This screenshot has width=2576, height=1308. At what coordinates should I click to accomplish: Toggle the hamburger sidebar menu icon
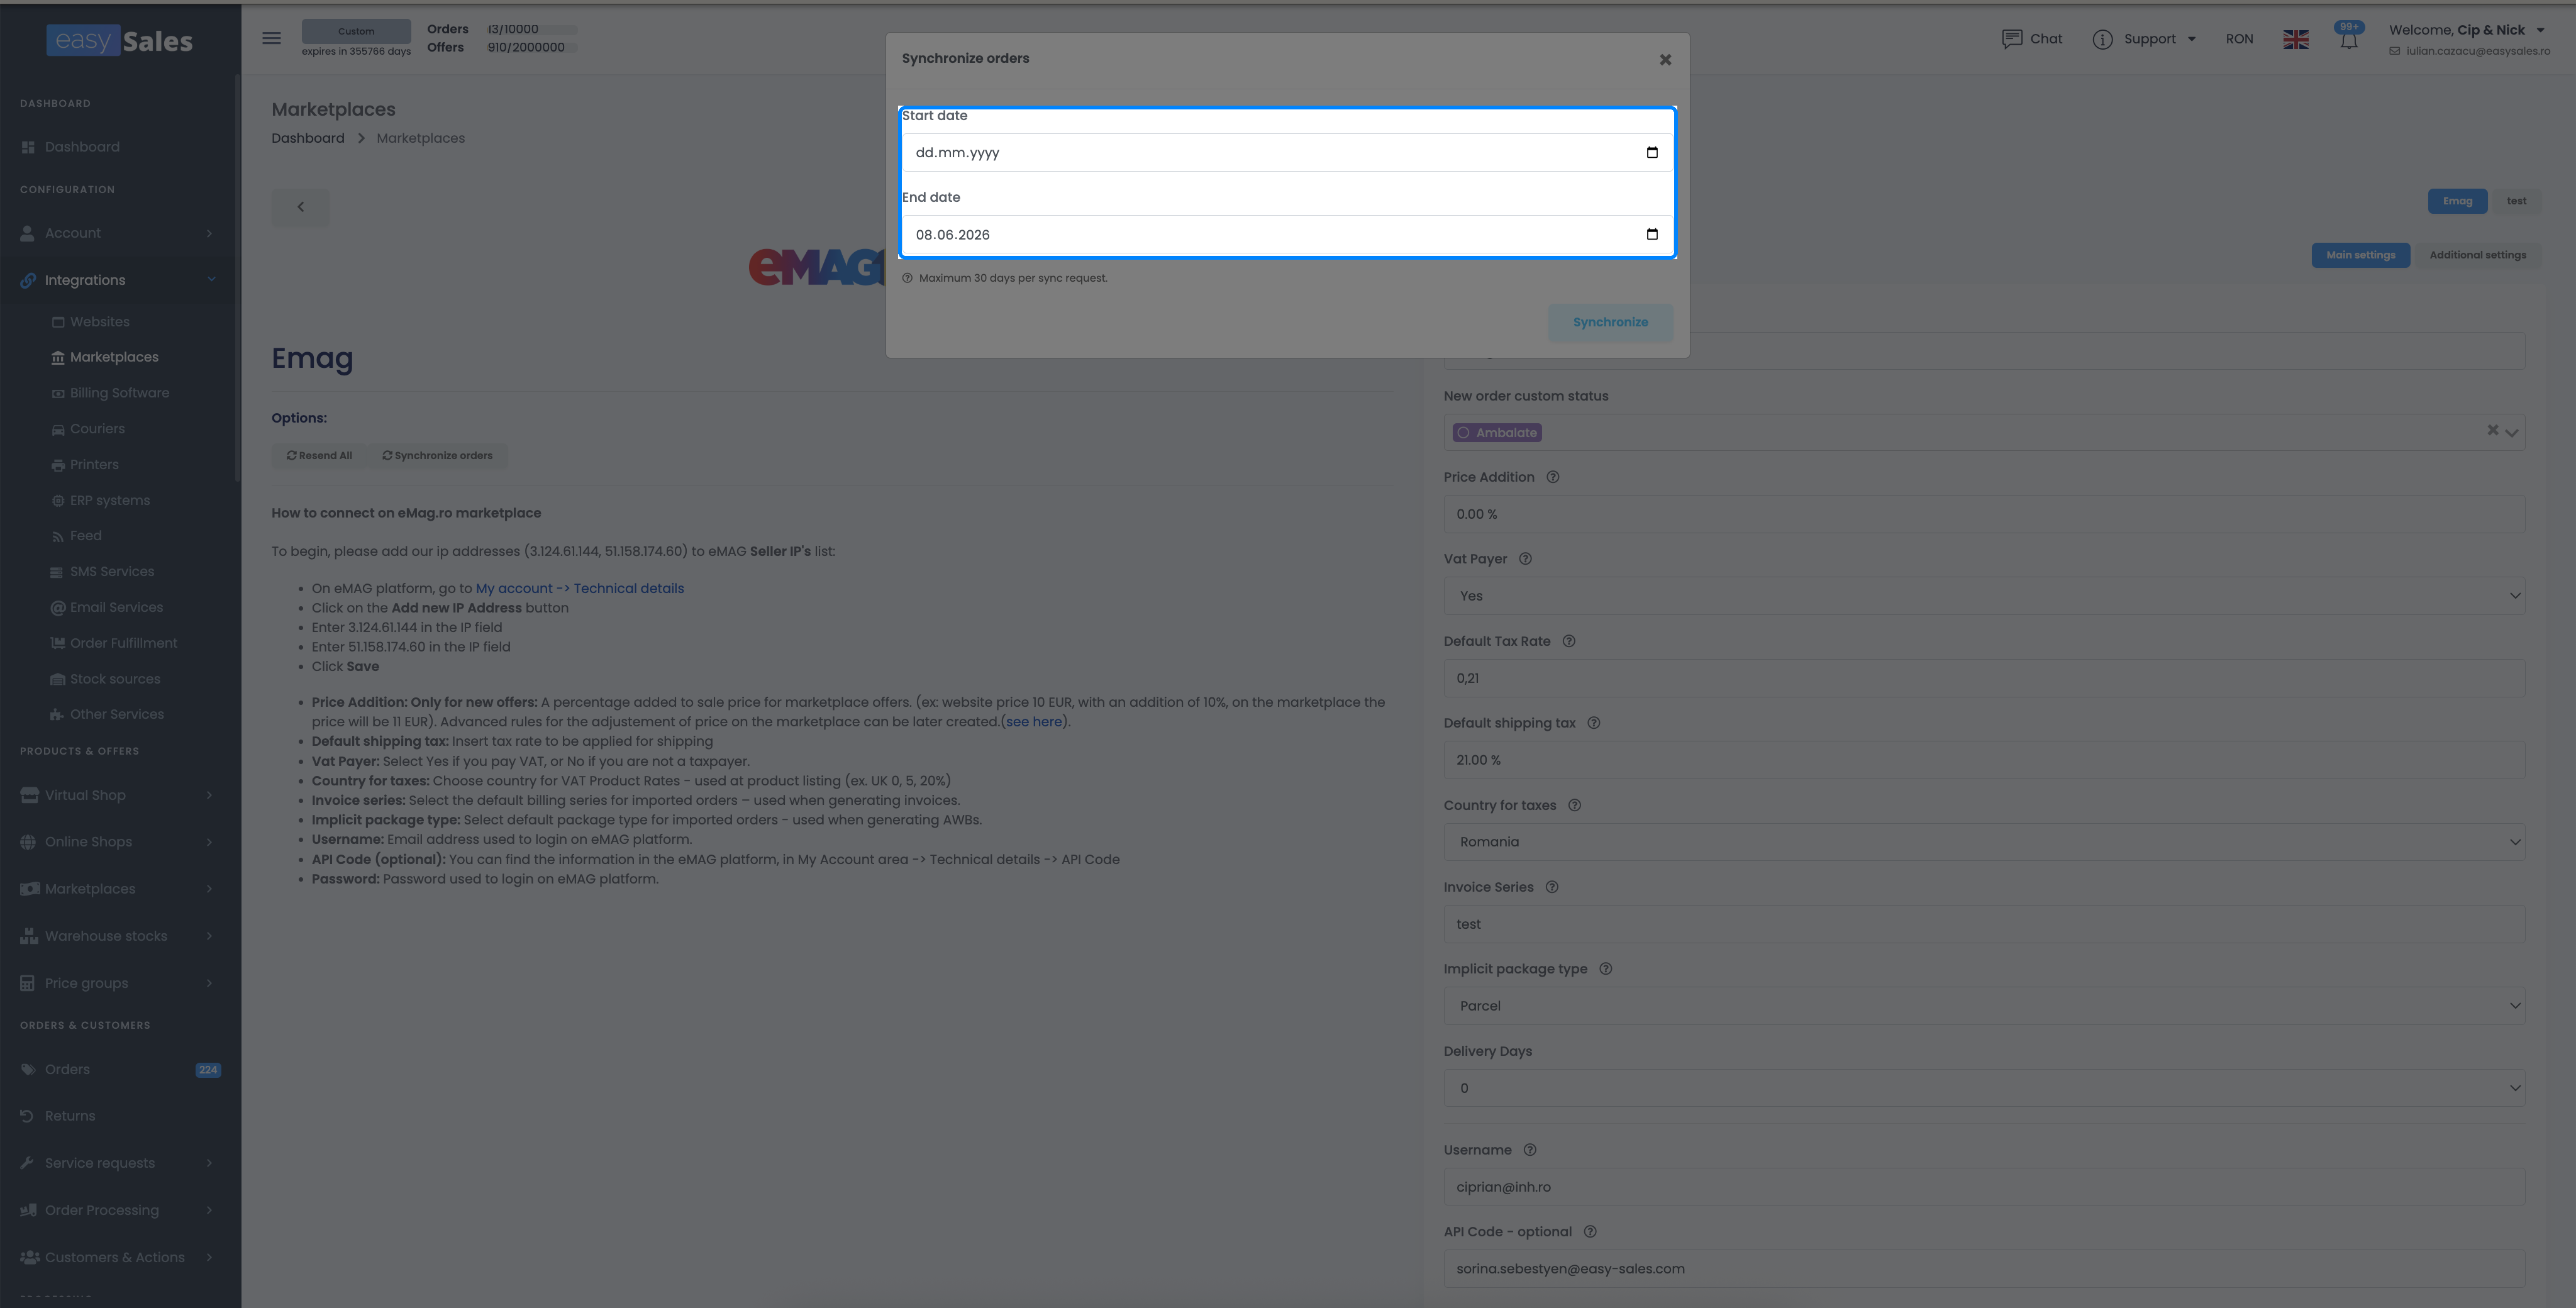pyautogui.click(x=271, y=38)
